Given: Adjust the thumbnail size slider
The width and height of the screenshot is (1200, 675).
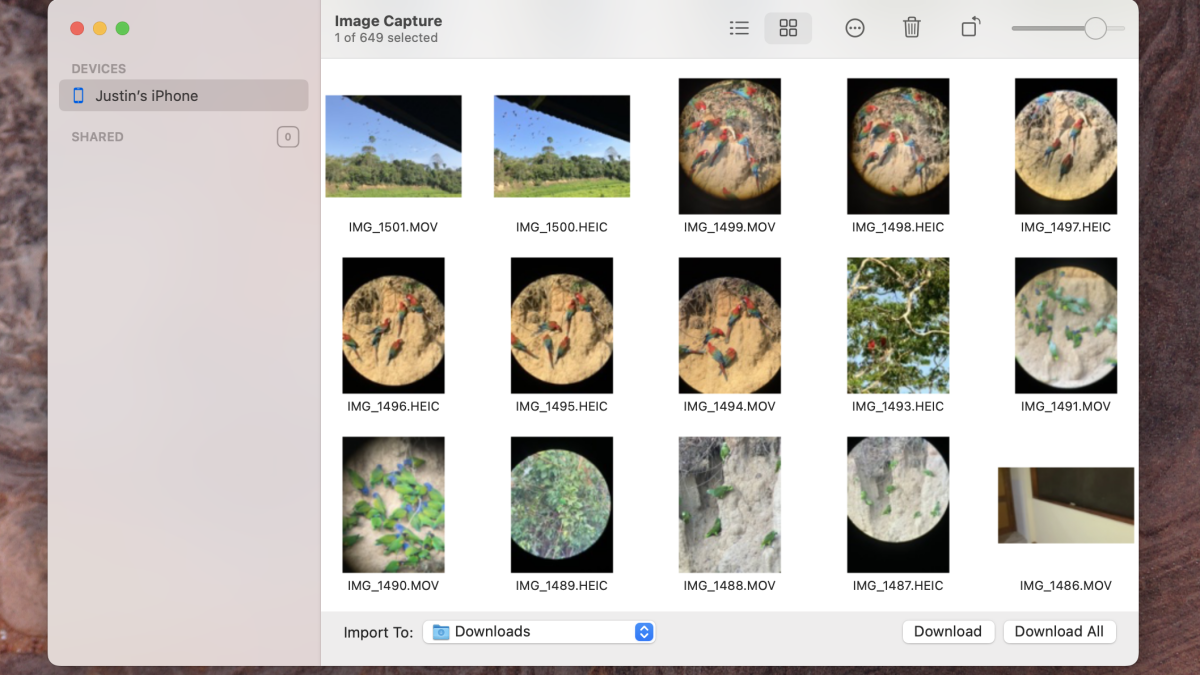Looking at the screenshot, I should point(1095,28).
